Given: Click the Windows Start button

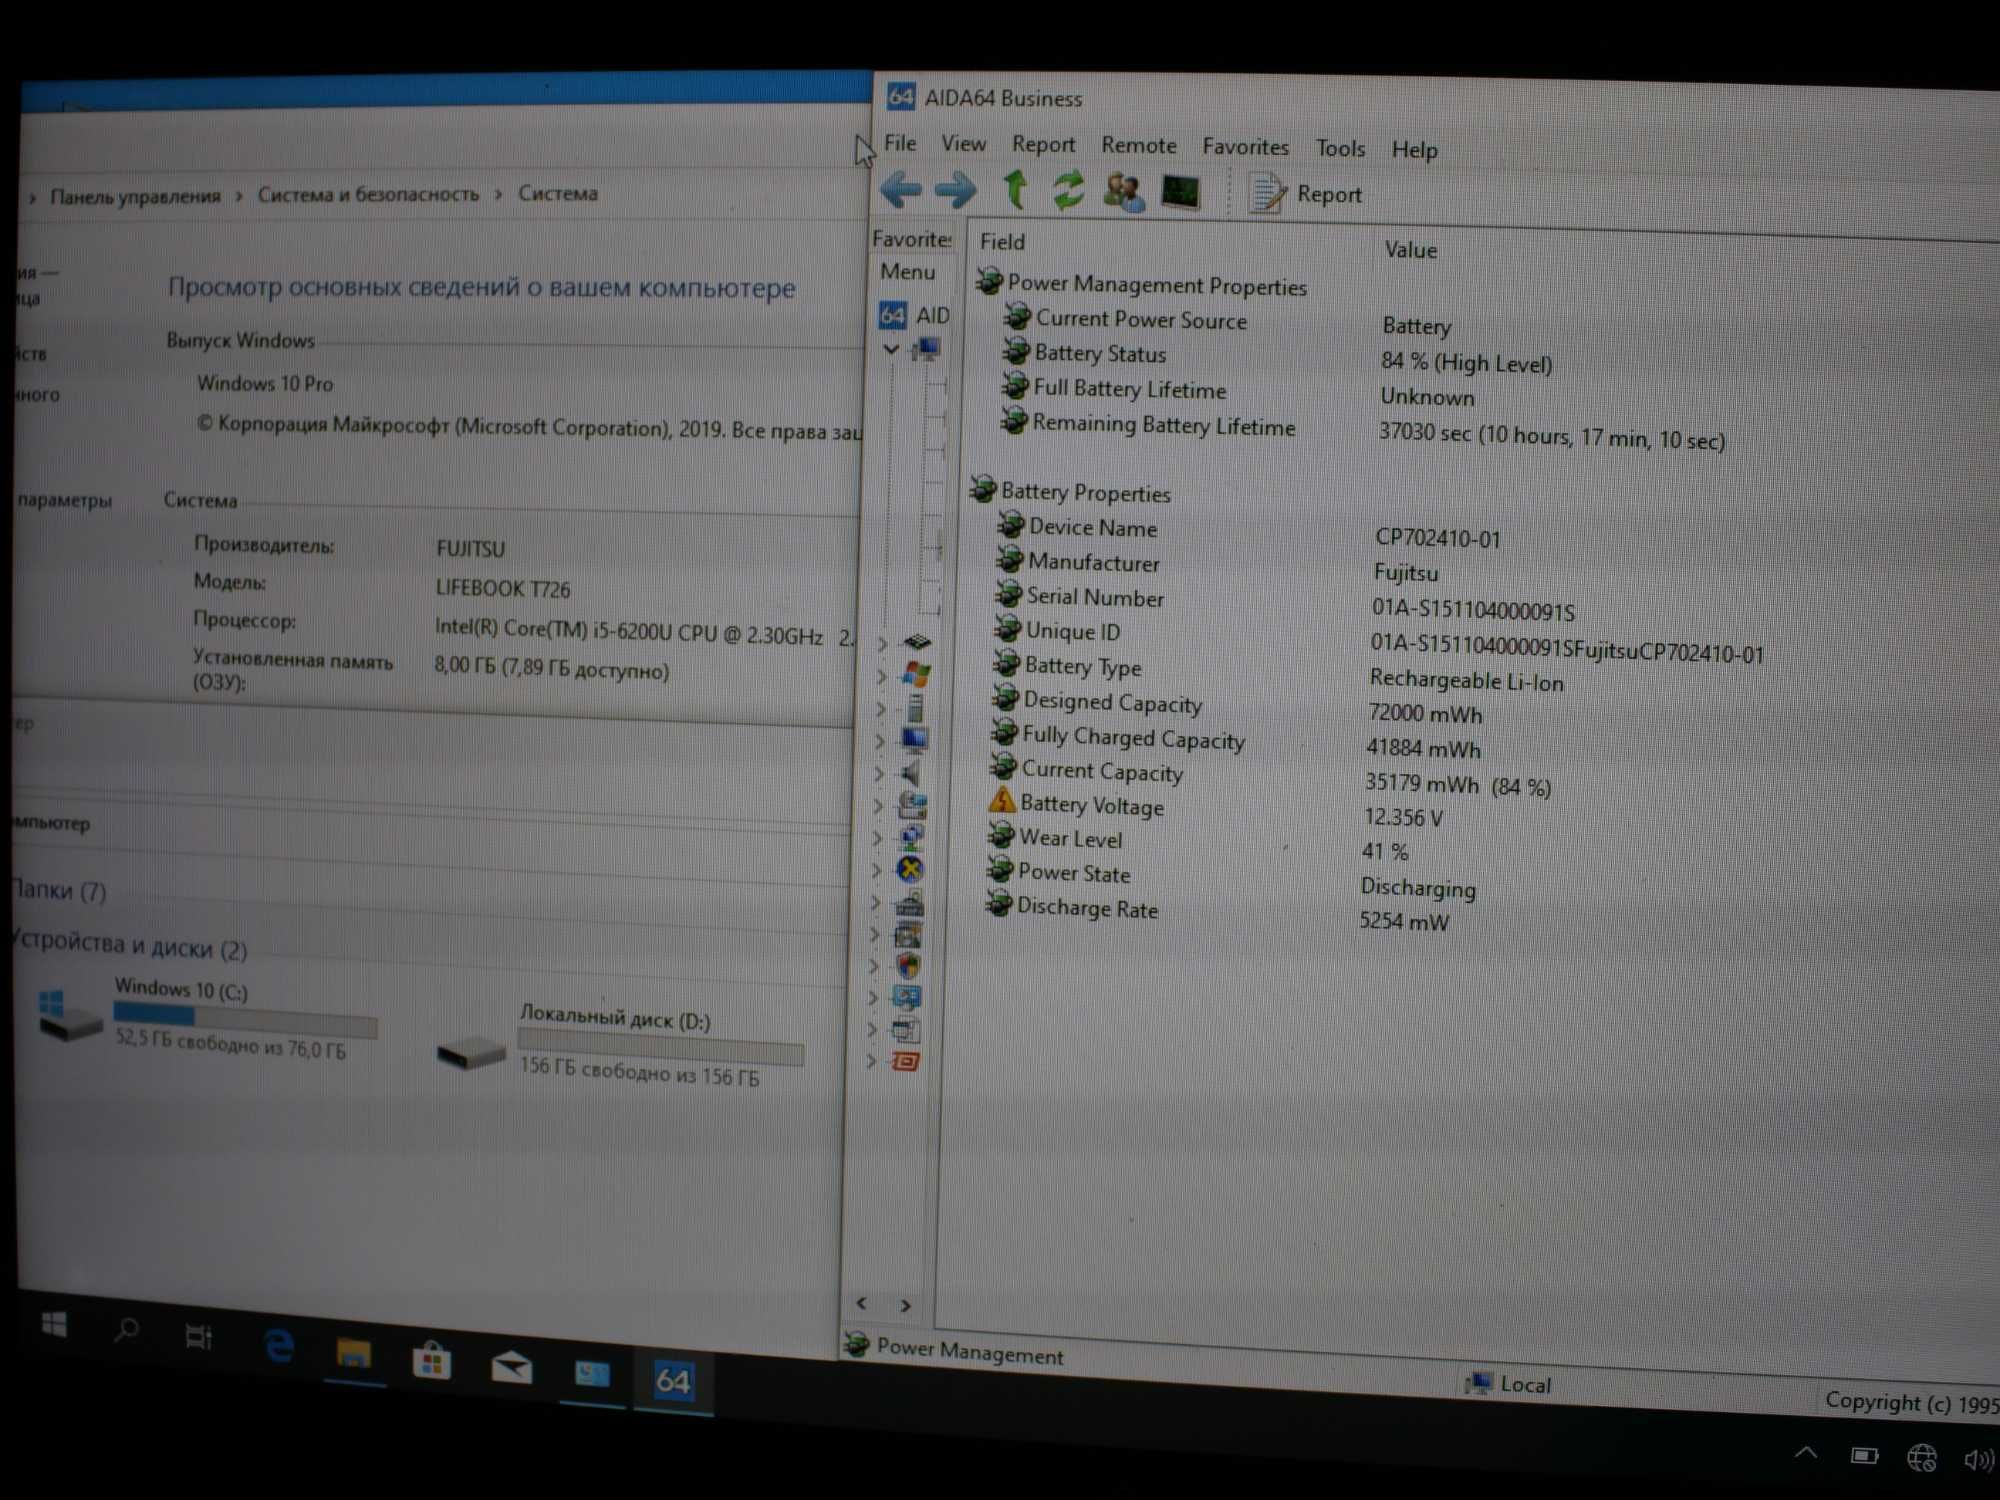Looking at the screenshot, I should tap(54, 1325).
